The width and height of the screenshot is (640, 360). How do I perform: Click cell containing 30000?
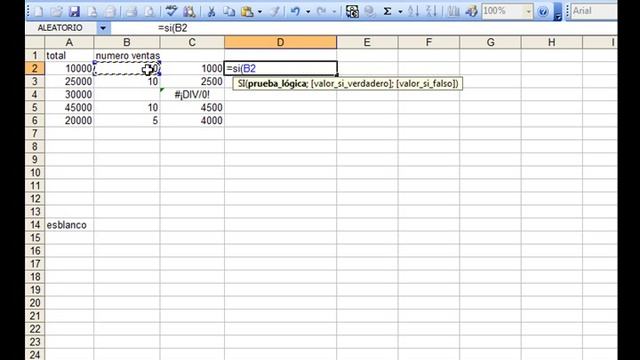[x=69, y=94]
